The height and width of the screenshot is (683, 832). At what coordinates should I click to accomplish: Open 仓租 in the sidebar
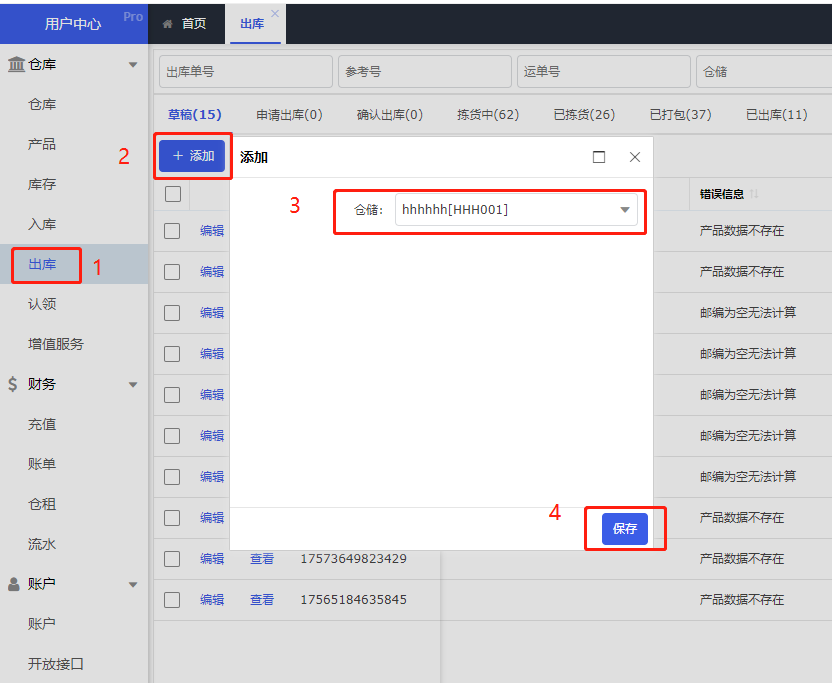click(x=42, y=504)
